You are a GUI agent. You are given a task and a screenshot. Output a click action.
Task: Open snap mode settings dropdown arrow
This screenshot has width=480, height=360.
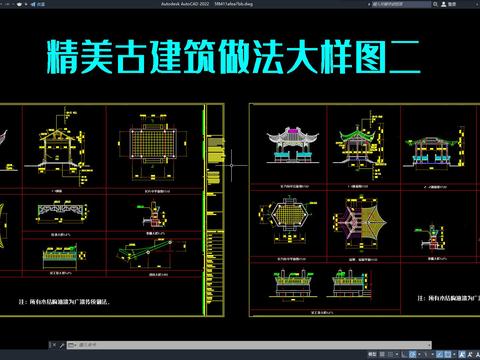pos(397,354)
